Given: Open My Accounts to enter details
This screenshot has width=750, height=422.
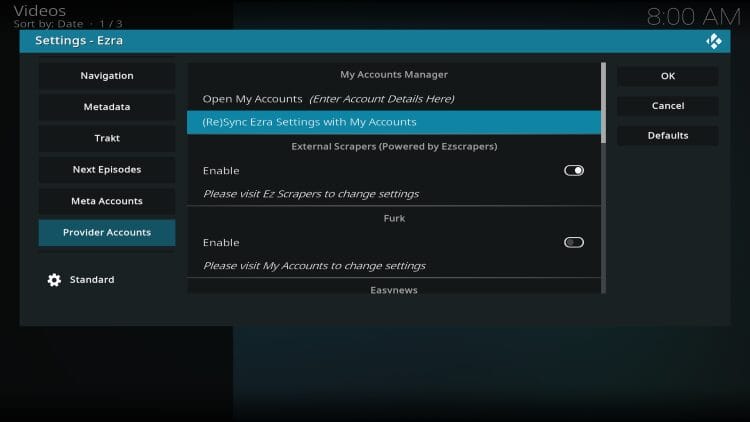Looking at the screenshot, I should [x=394, y=99].
